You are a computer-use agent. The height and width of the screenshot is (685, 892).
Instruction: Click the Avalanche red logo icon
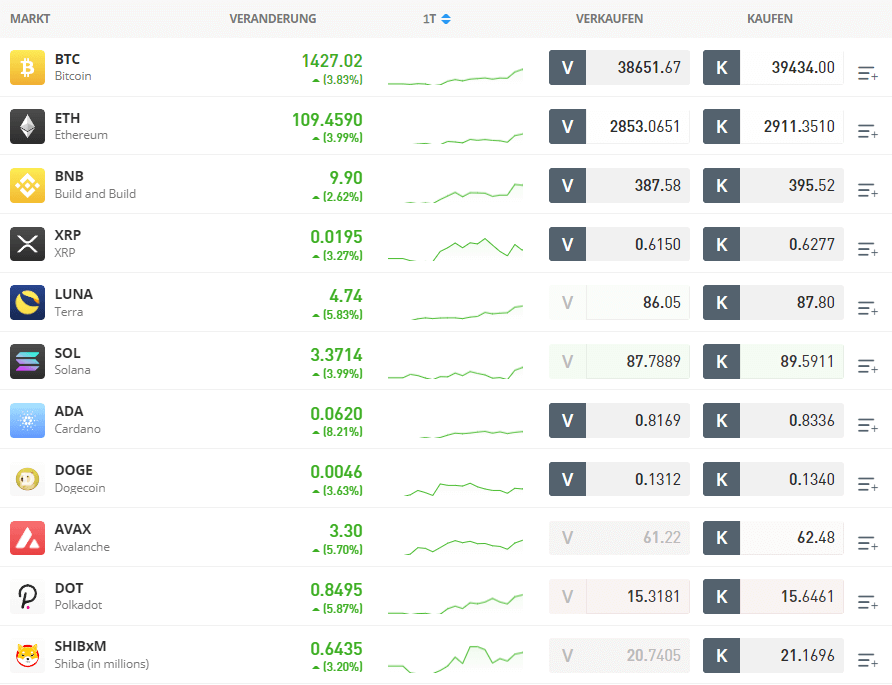coord(27,538)
